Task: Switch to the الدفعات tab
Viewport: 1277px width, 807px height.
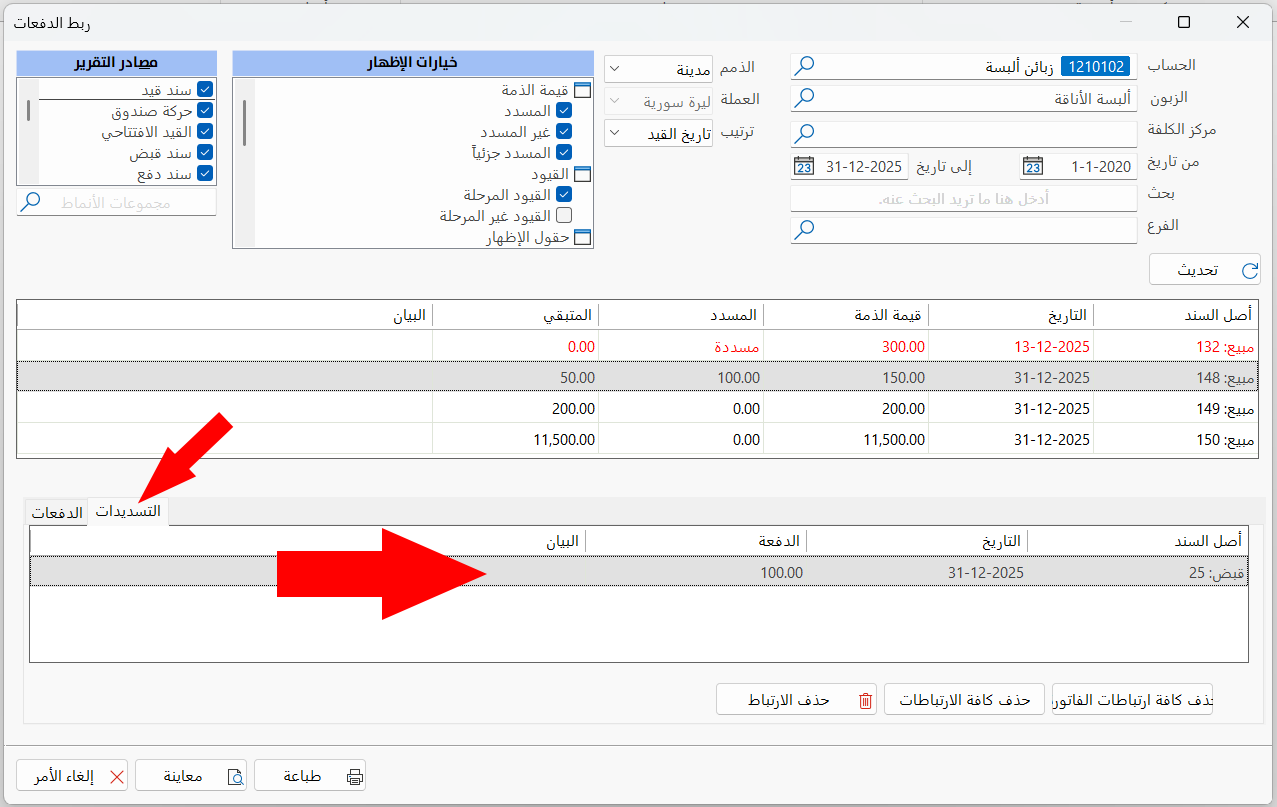Action: click(x=57, y=510)
